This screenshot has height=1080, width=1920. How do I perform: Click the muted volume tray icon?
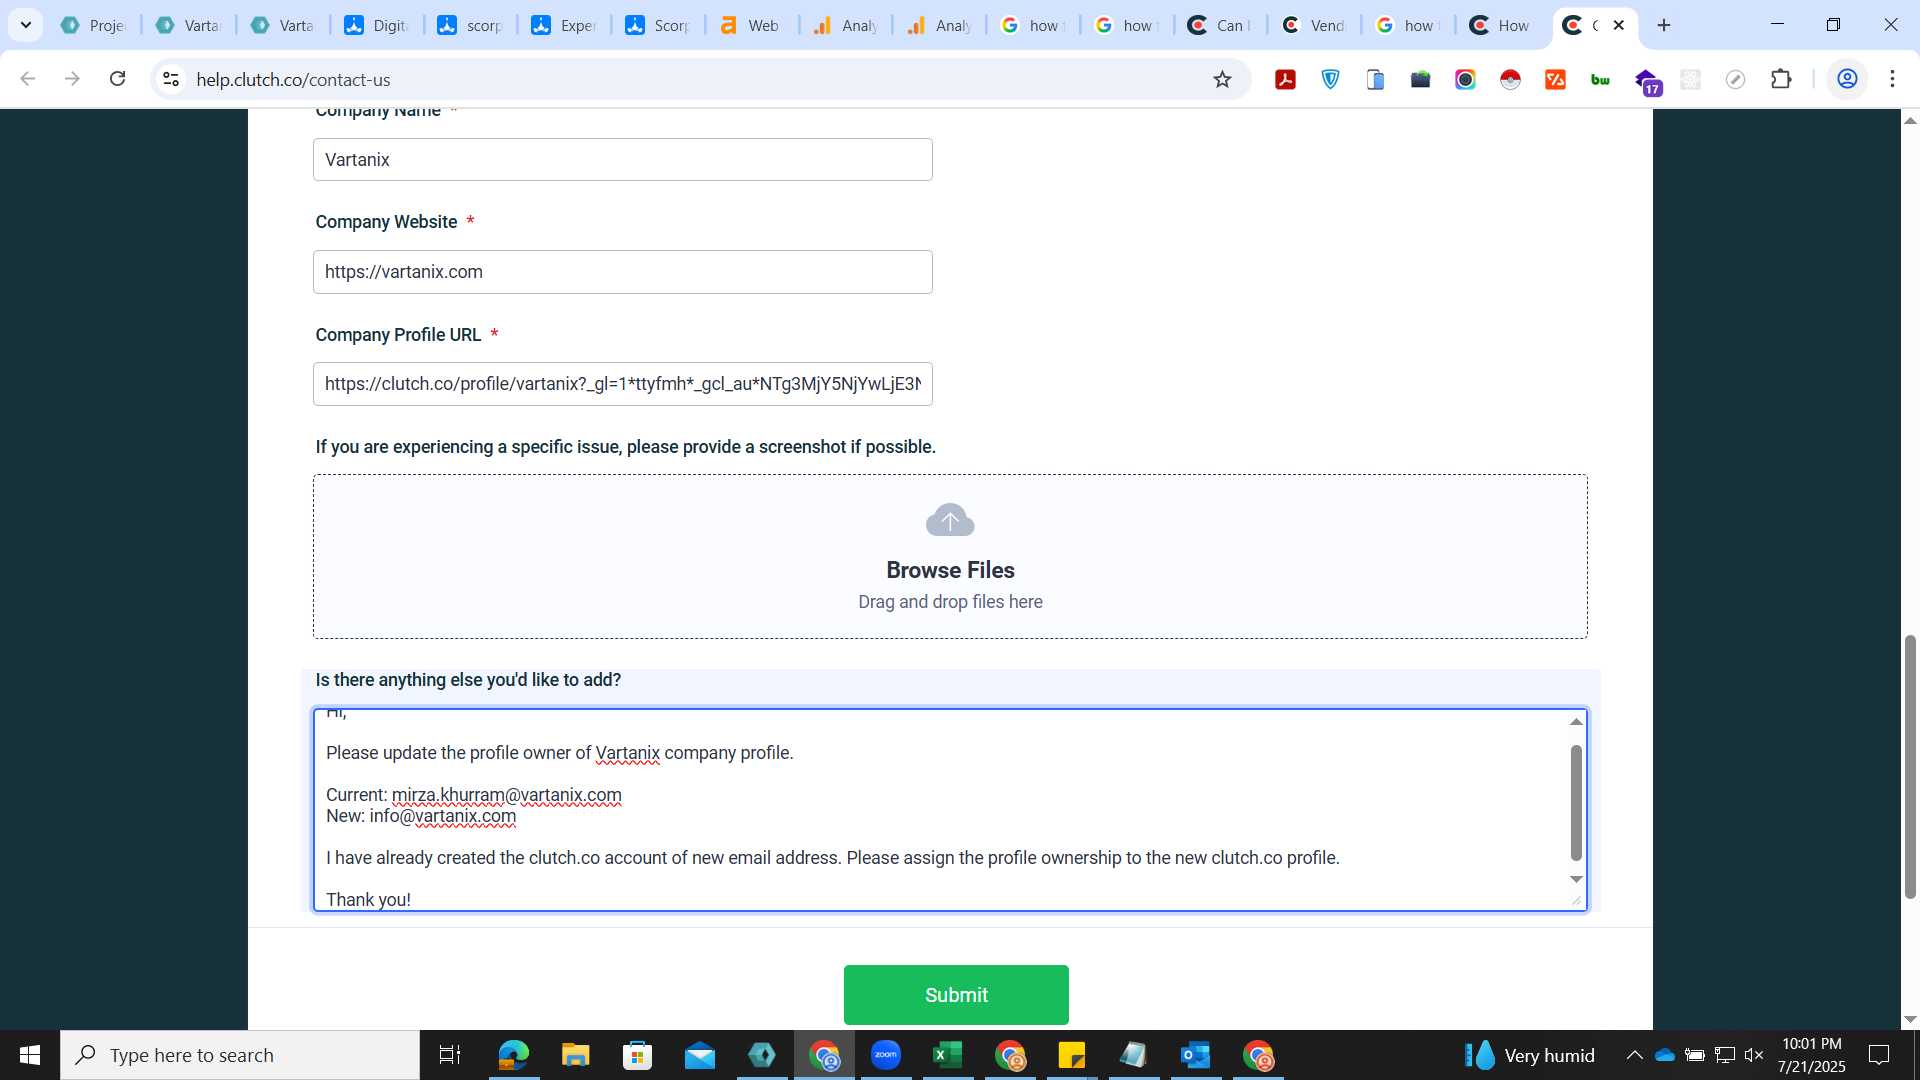click(1754, 1055)
